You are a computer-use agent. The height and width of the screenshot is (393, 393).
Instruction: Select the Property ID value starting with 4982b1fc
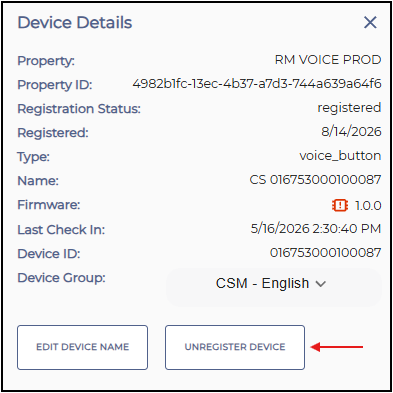click(257, 84)
